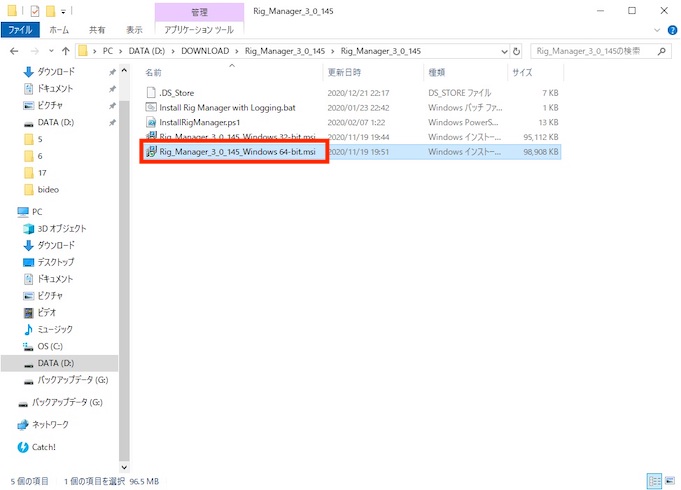Expand the chevron after PC in breadcrumb
This screenshot has height=490, width=681.
(x=120, y=51)
